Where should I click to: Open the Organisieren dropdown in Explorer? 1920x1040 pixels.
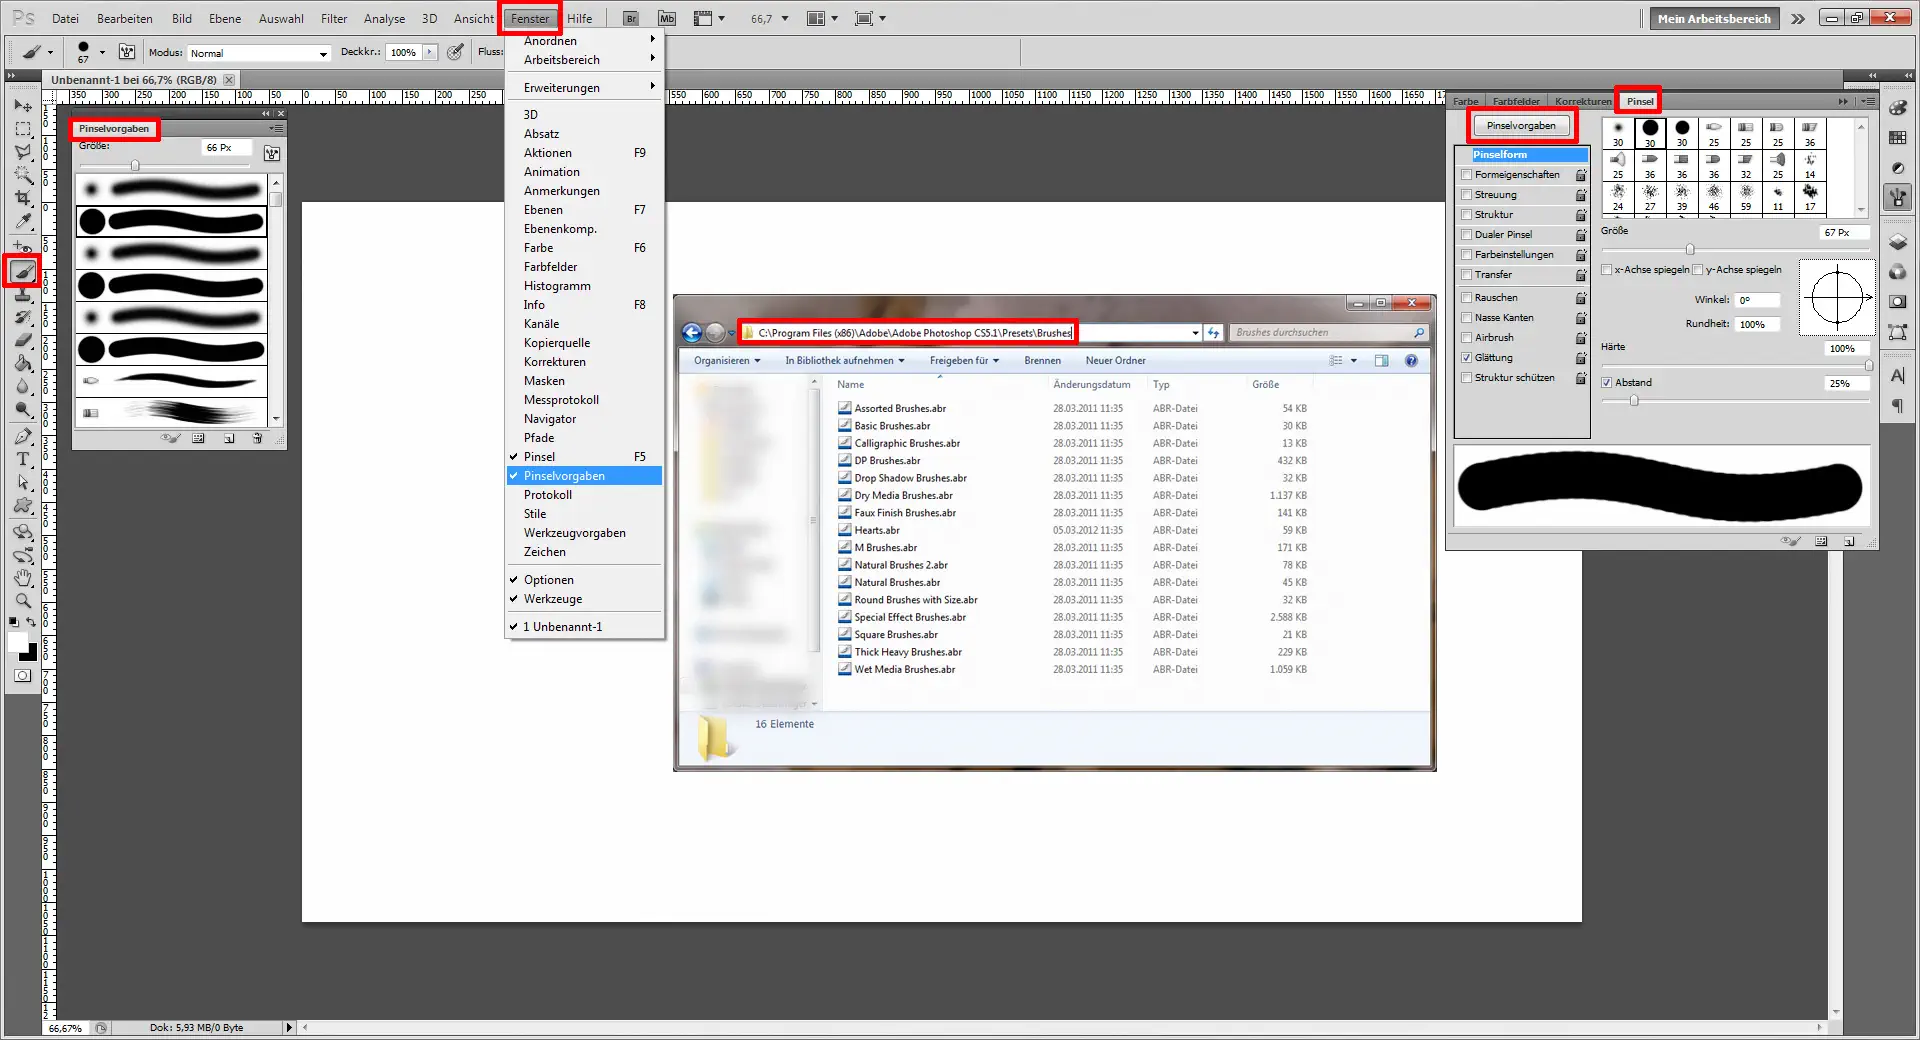[x=726, y=360]
